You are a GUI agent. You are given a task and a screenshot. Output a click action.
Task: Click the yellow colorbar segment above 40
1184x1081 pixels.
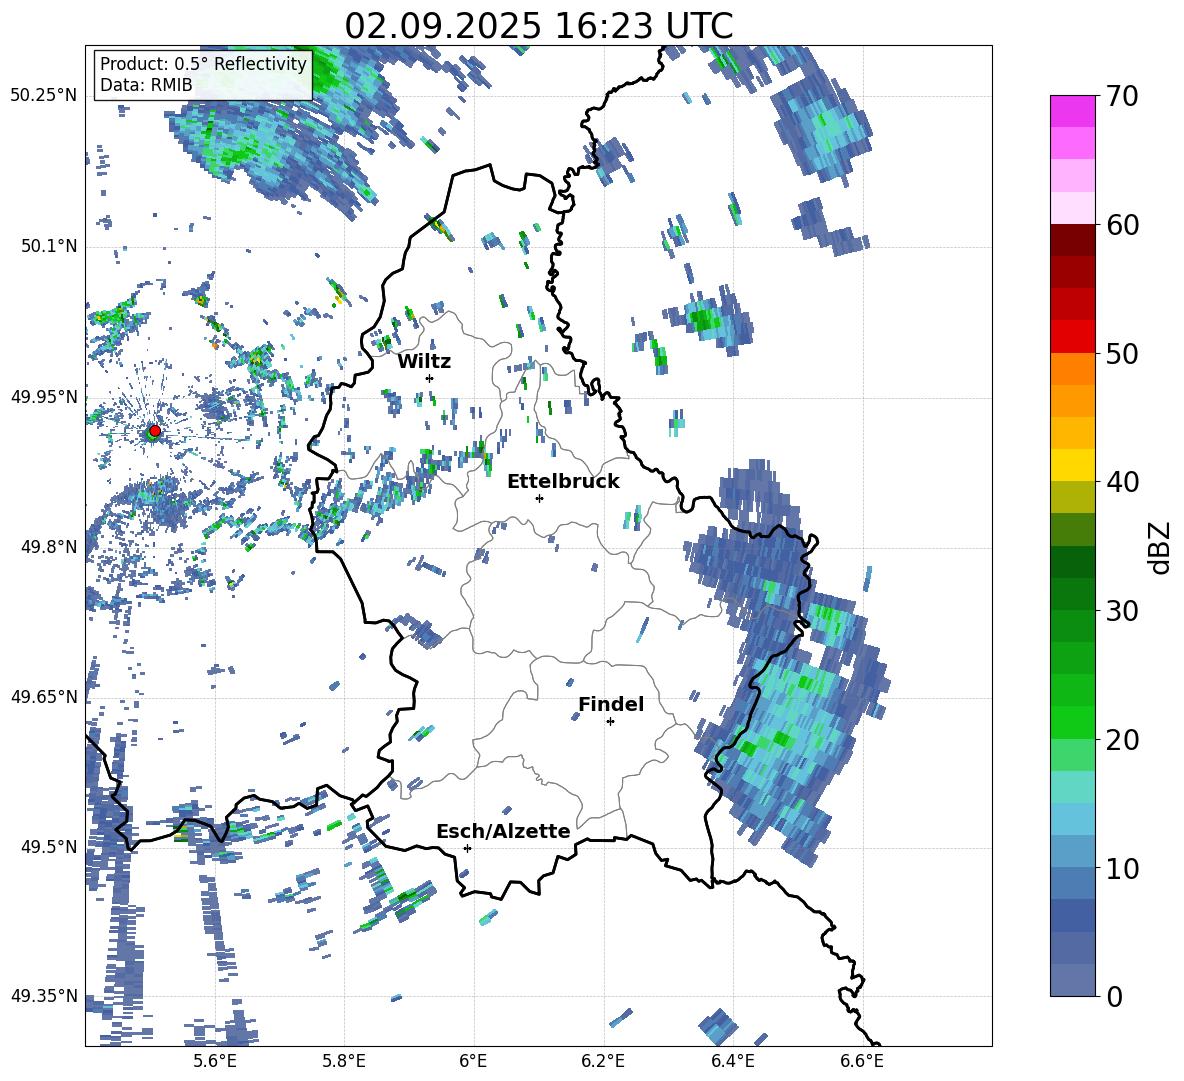pyautogui.click(x=1072, y=466)
